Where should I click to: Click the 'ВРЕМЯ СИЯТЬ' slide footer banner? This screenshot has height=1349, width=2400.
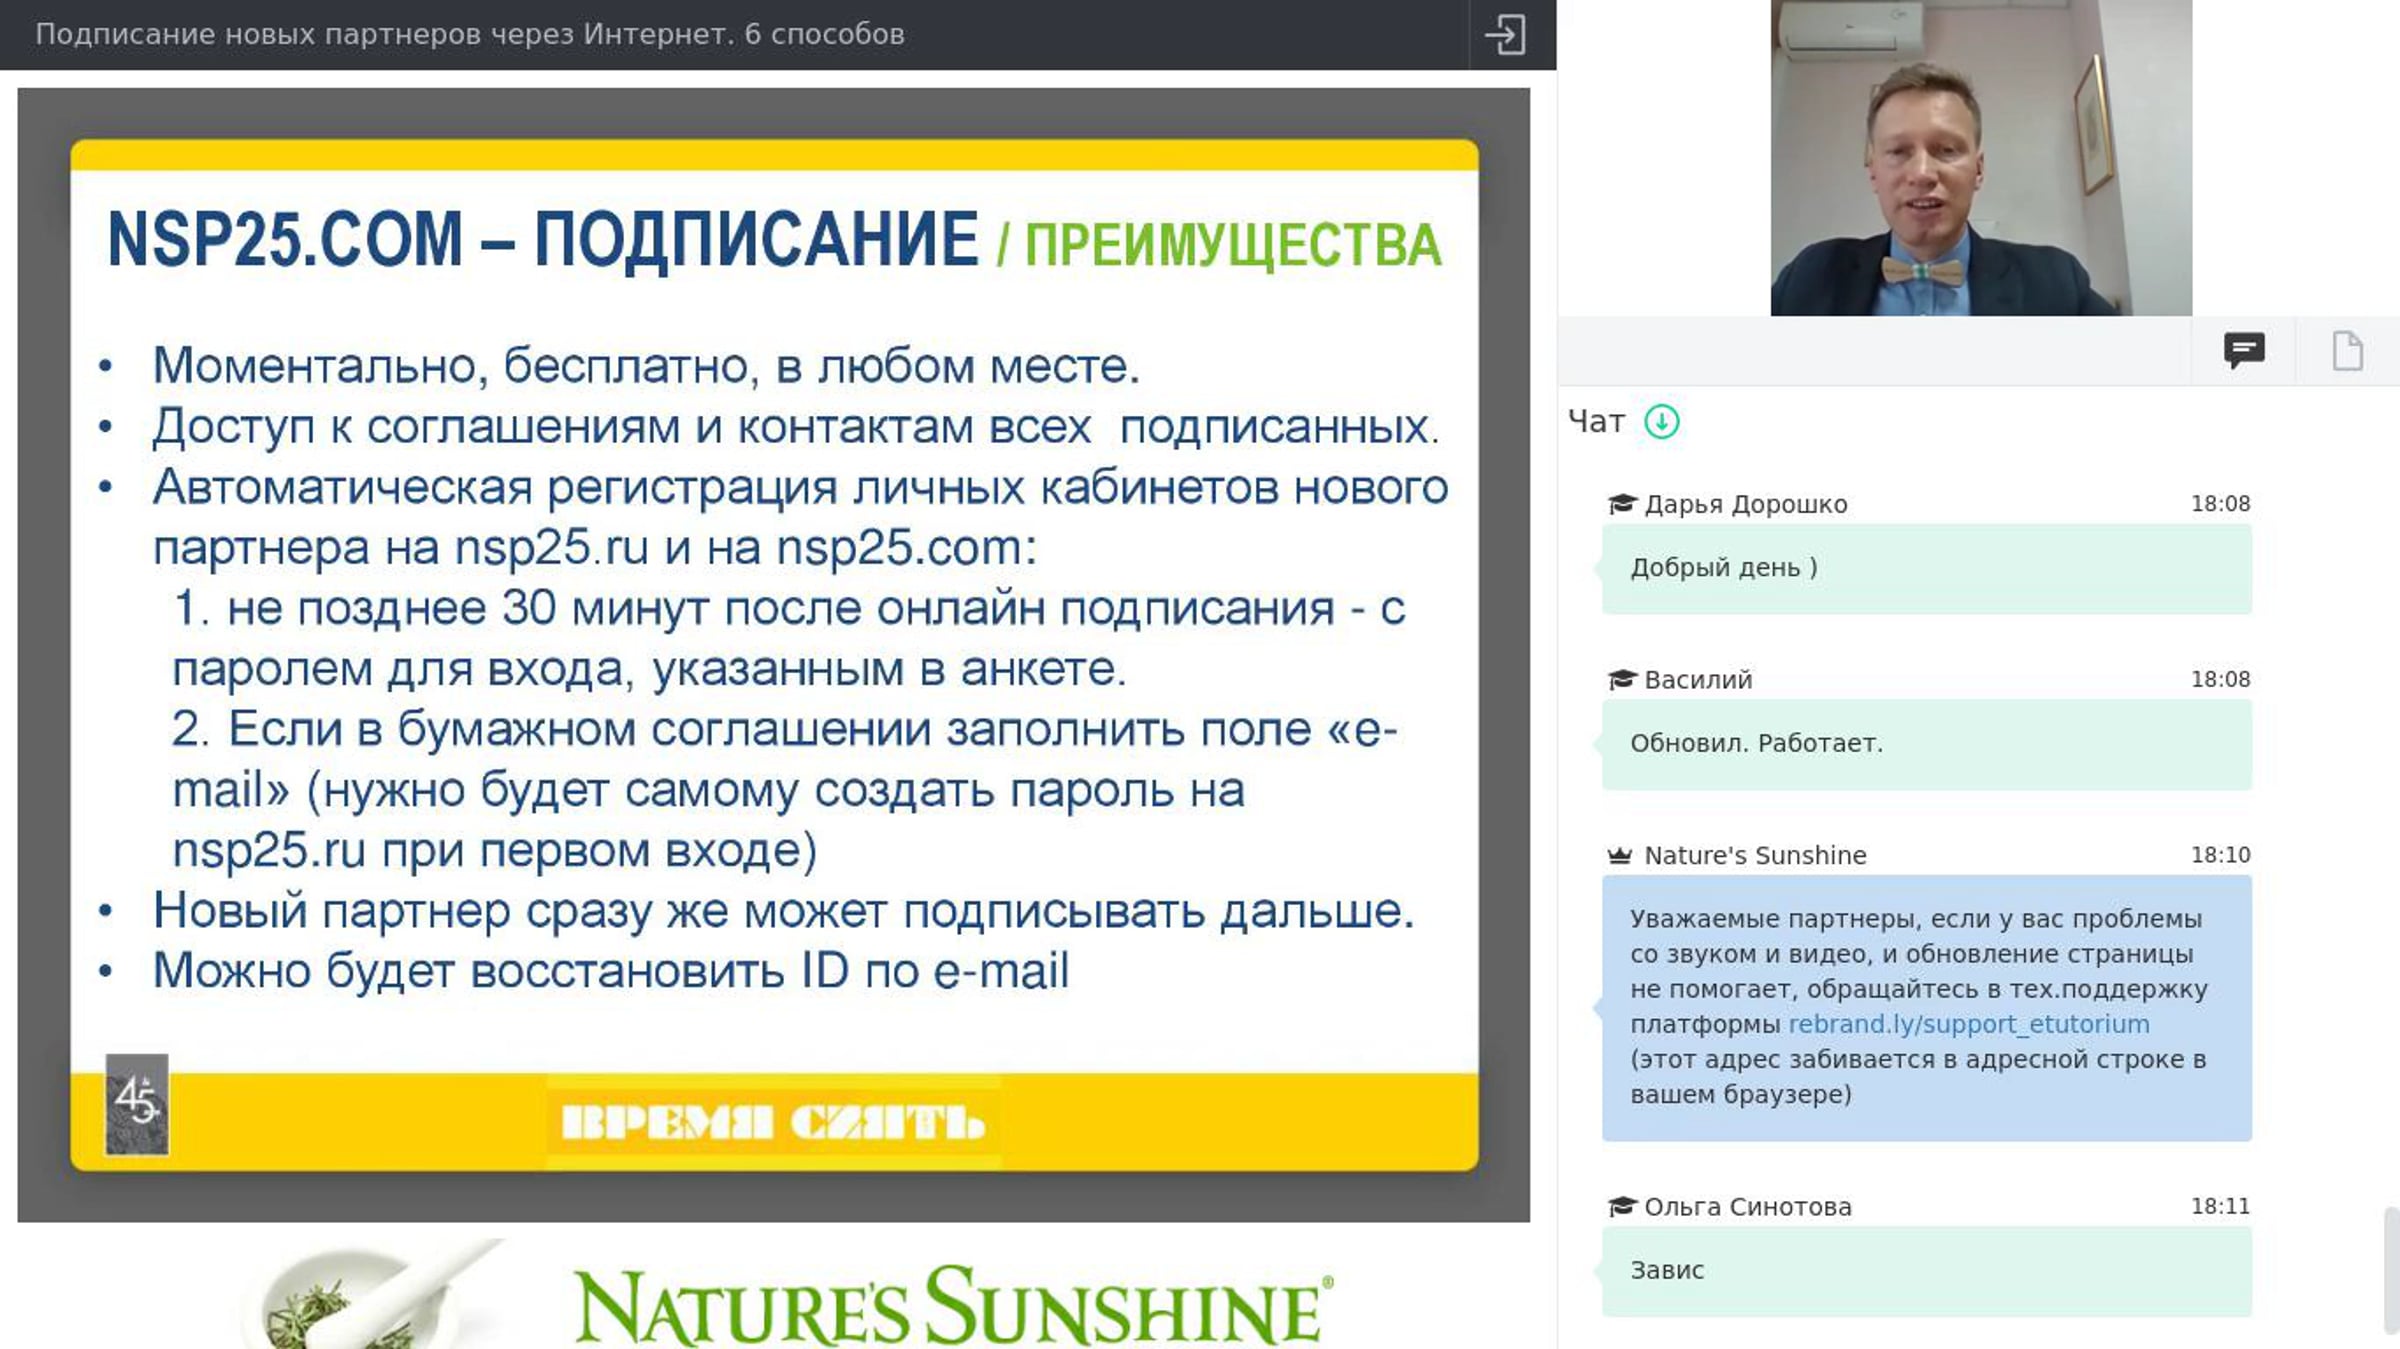click(773, 1122)
